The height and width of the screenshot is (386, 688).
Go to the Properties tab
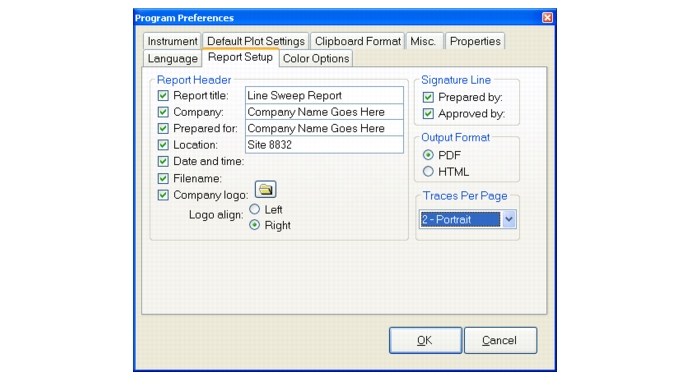(475, 41)
